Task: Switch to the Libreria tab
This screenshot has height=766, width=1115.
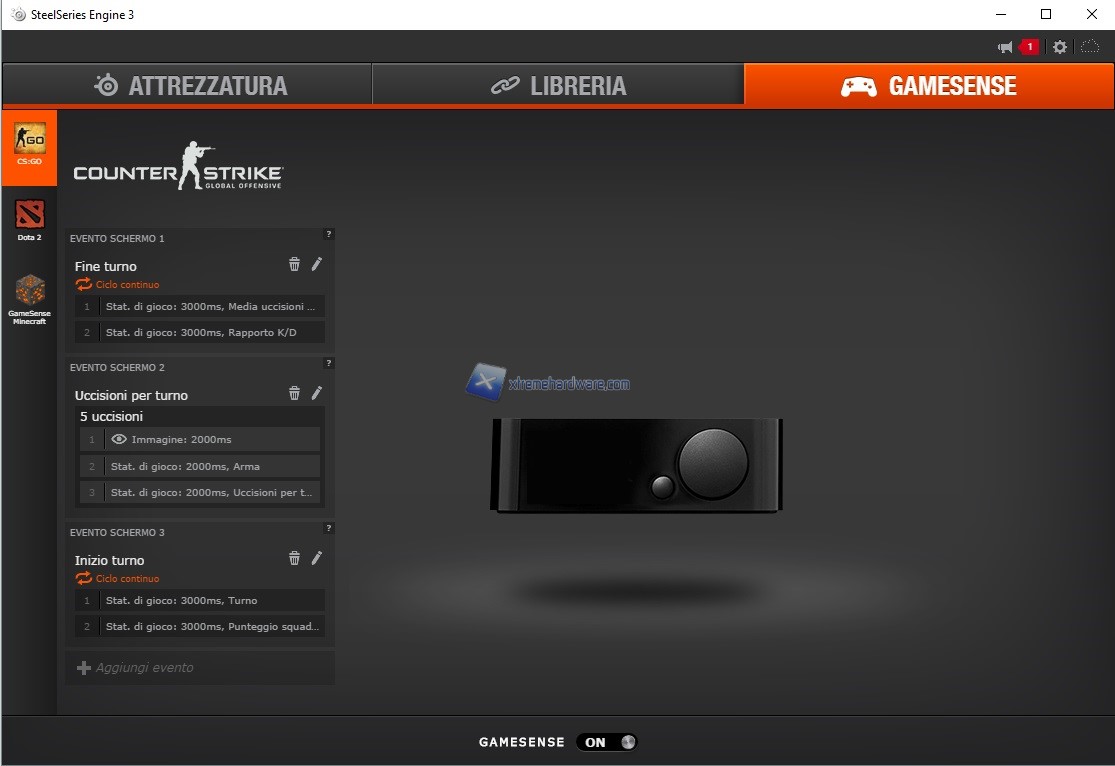Action: (x=558, y=86)
